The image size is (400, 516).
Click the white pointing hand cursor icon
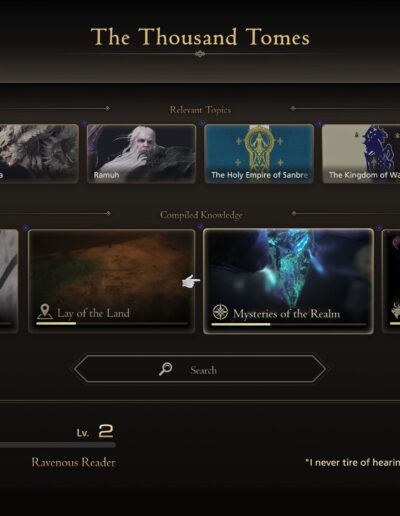click(191, 282)
